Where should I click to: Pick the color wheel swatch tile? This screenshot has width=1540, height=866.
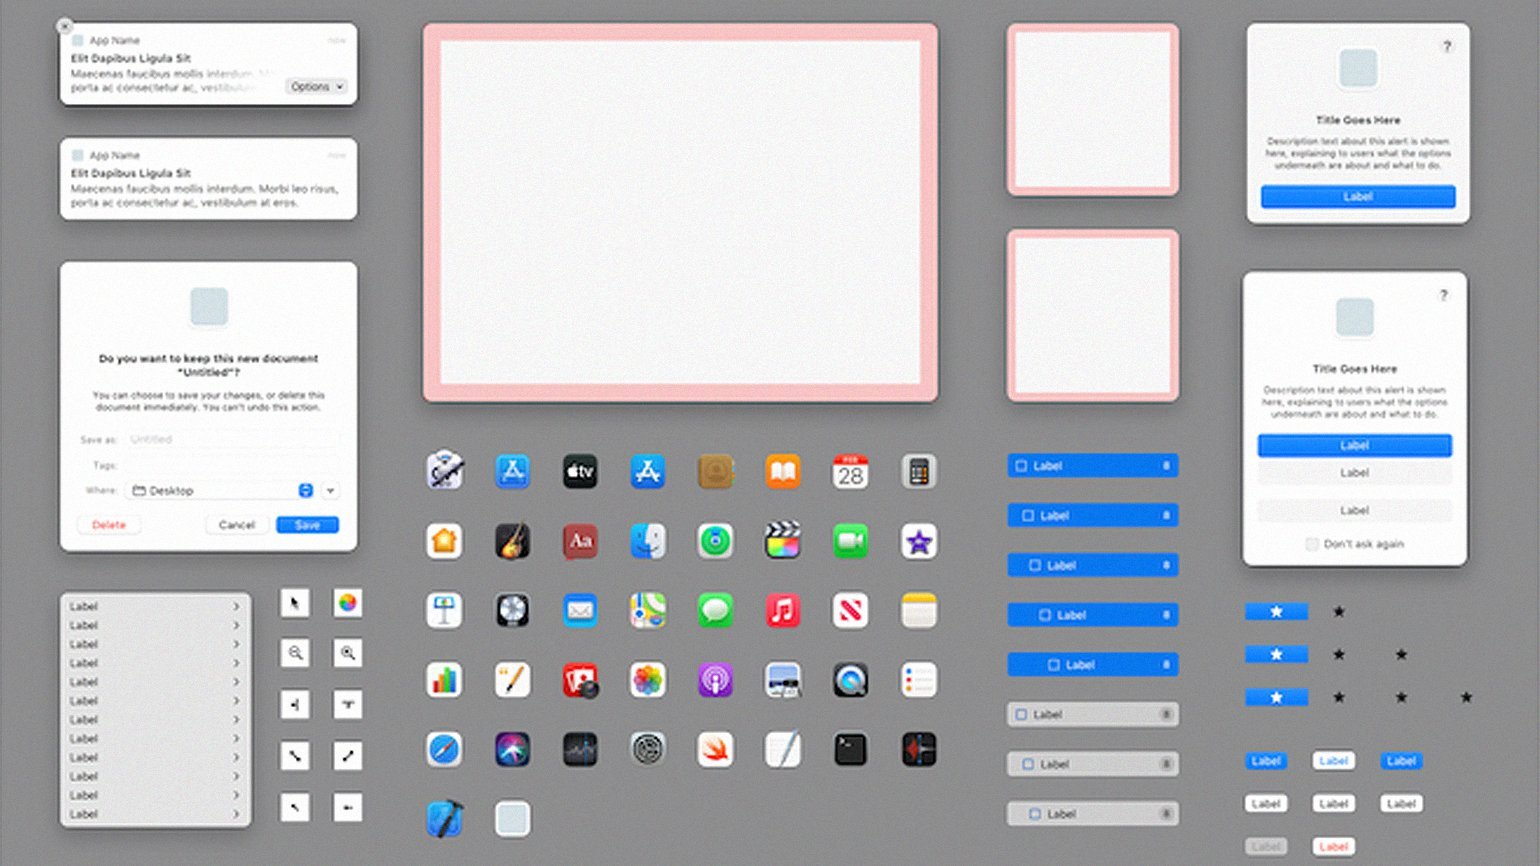tap(347, 603)
